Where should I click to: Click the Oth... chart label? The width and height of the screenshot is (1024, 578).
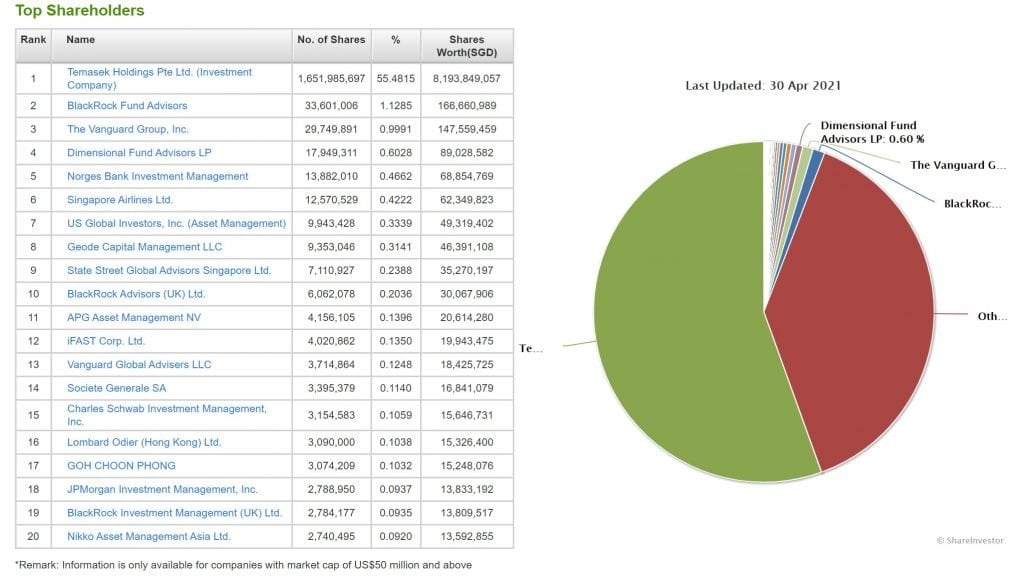click(x=992, y=316)
